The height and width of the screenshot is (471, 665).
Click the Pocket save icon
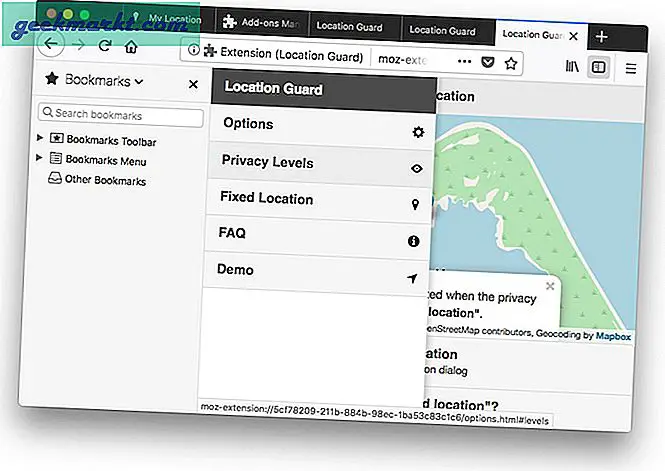coord(486,62)
